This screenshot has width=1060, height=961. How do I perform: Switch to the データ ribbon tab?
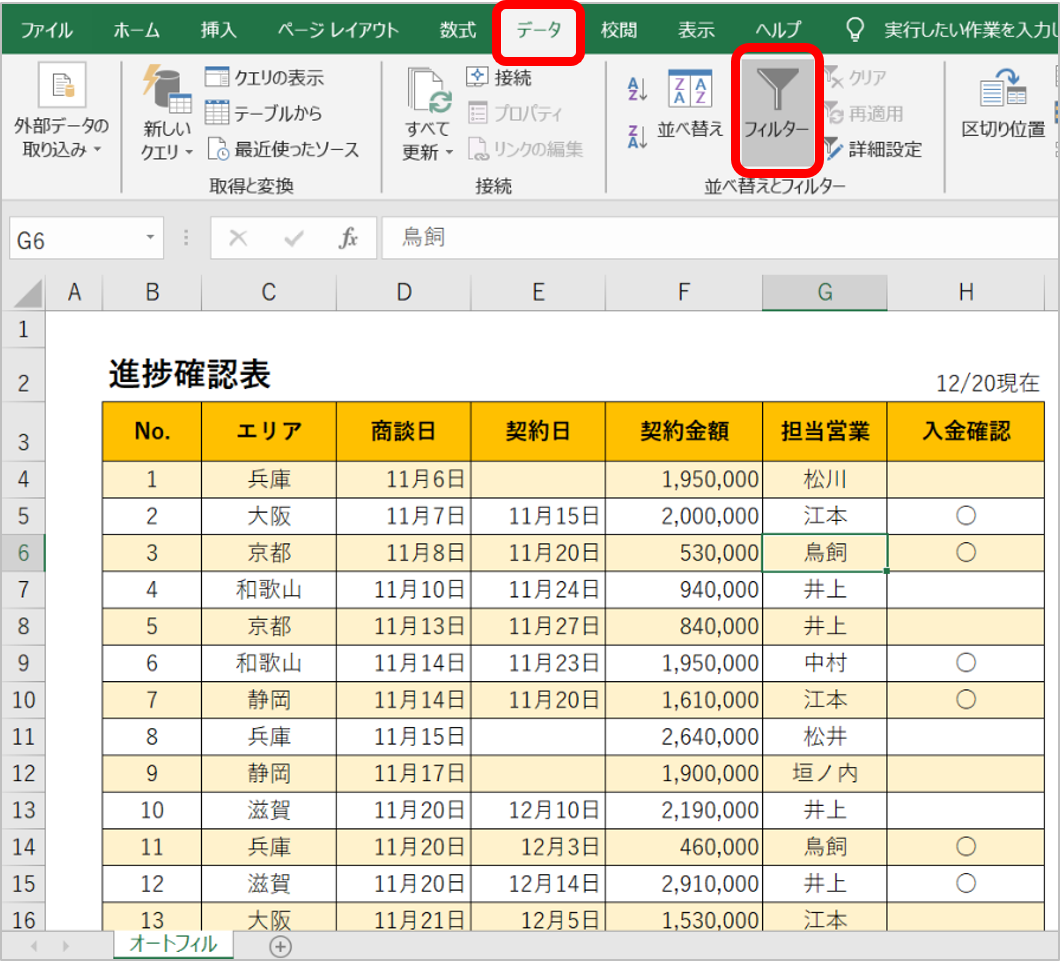[537, 30]
